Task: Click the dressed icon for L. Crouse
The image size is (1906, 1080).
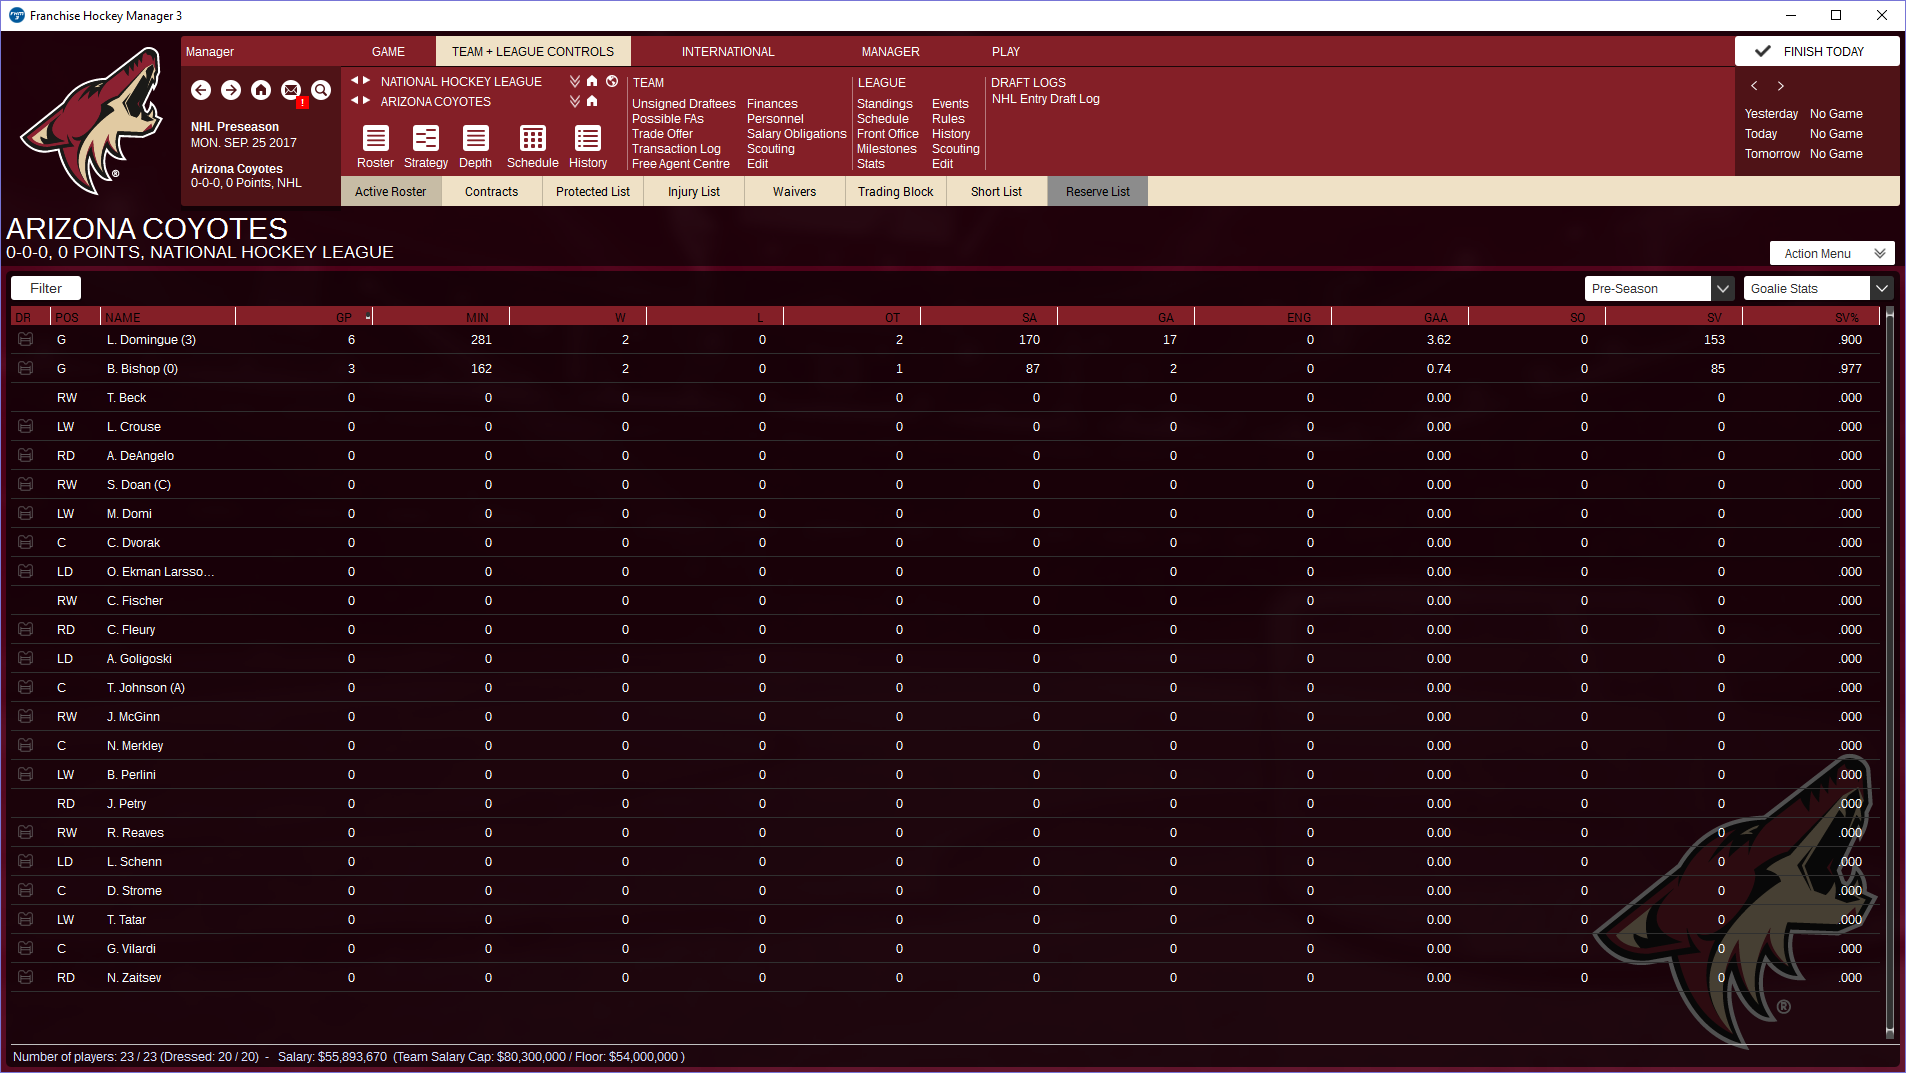Action: pyautogui.click(x=26, y=427)
